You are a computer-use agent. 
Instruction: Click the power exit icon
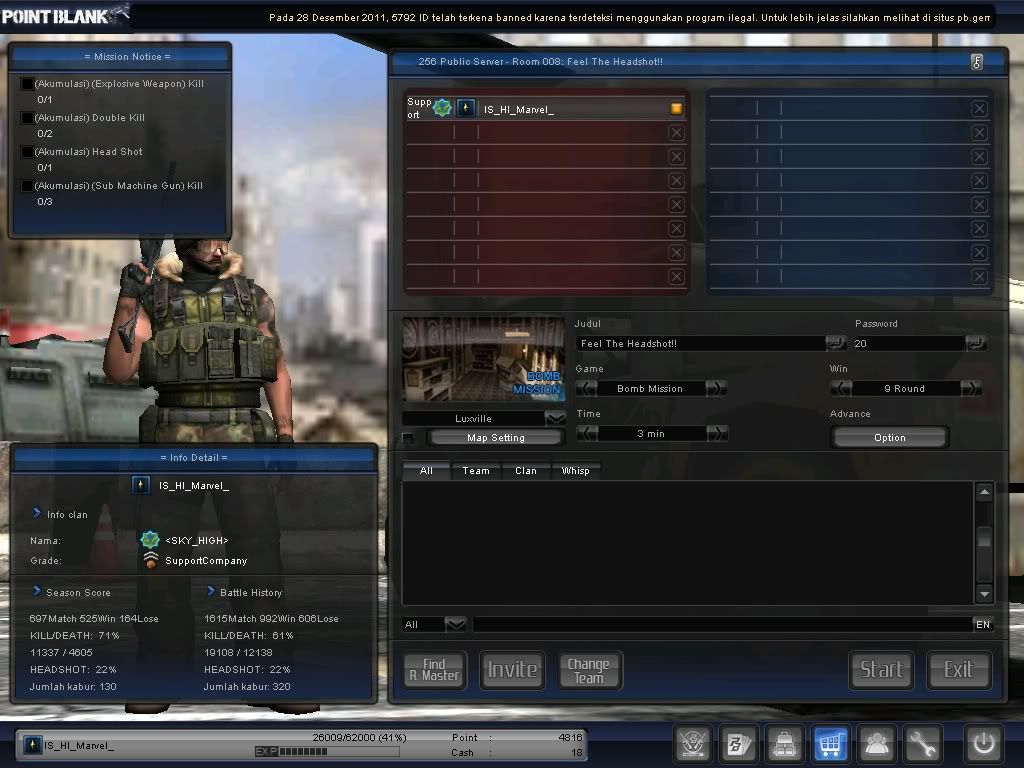pyautogui.click(x=984, y=743)
